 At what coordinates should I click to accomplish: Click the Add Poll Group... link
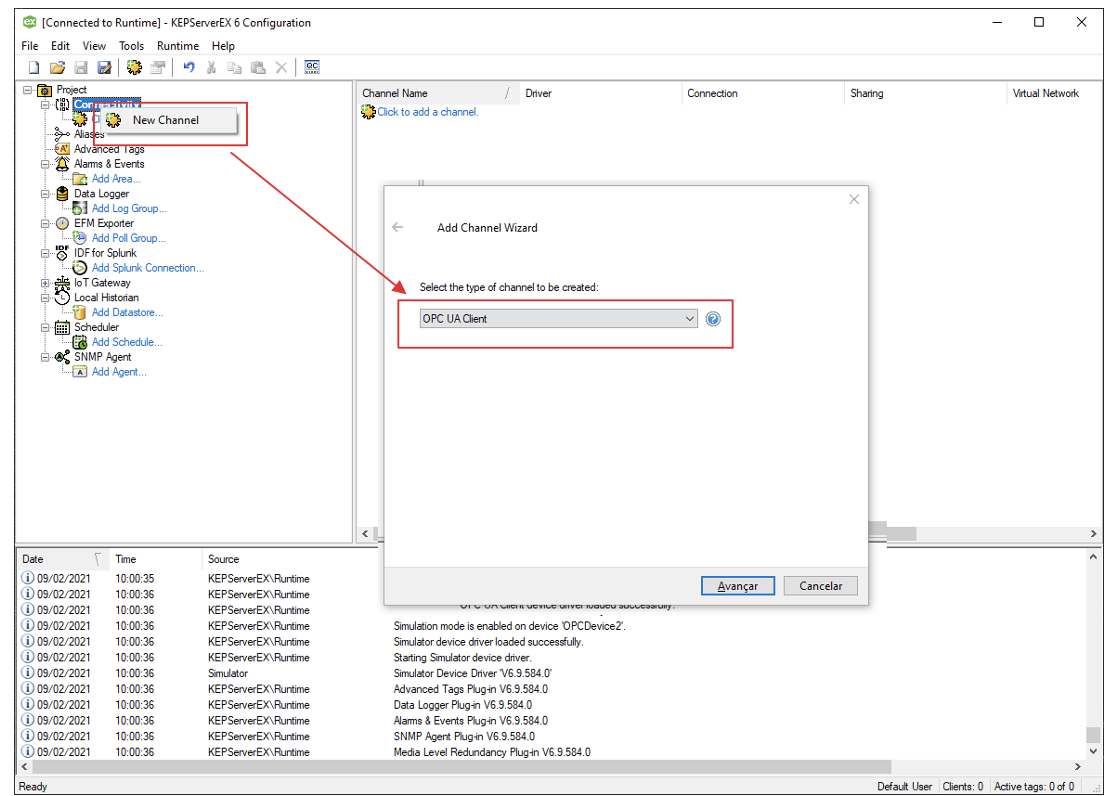point(129,238)
